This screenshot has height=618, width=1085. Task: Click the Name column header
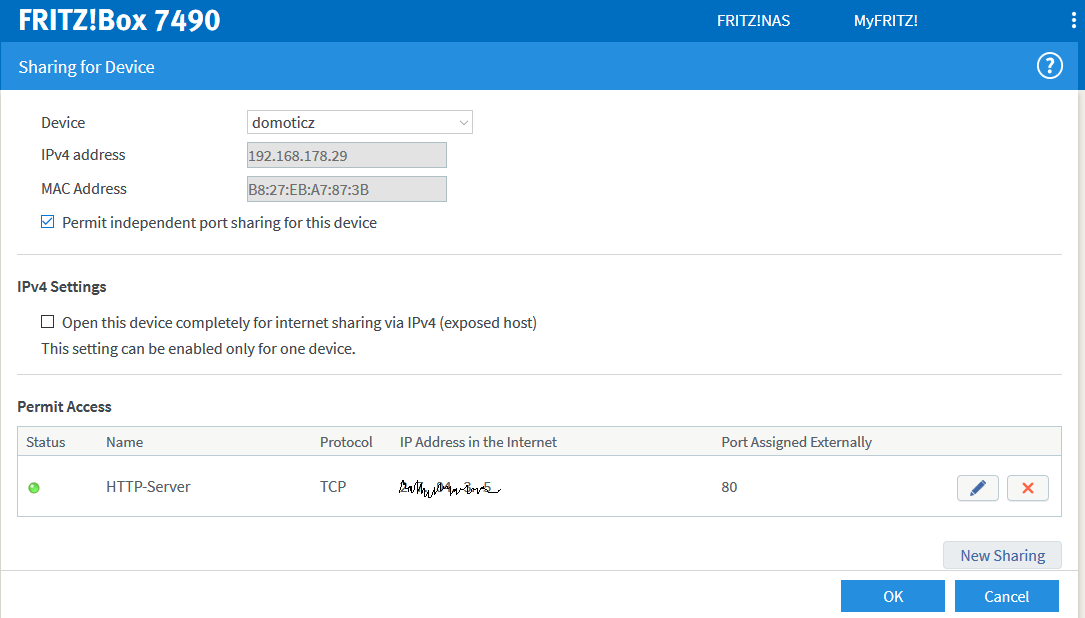pyautogui.click(x=125, y=442)
